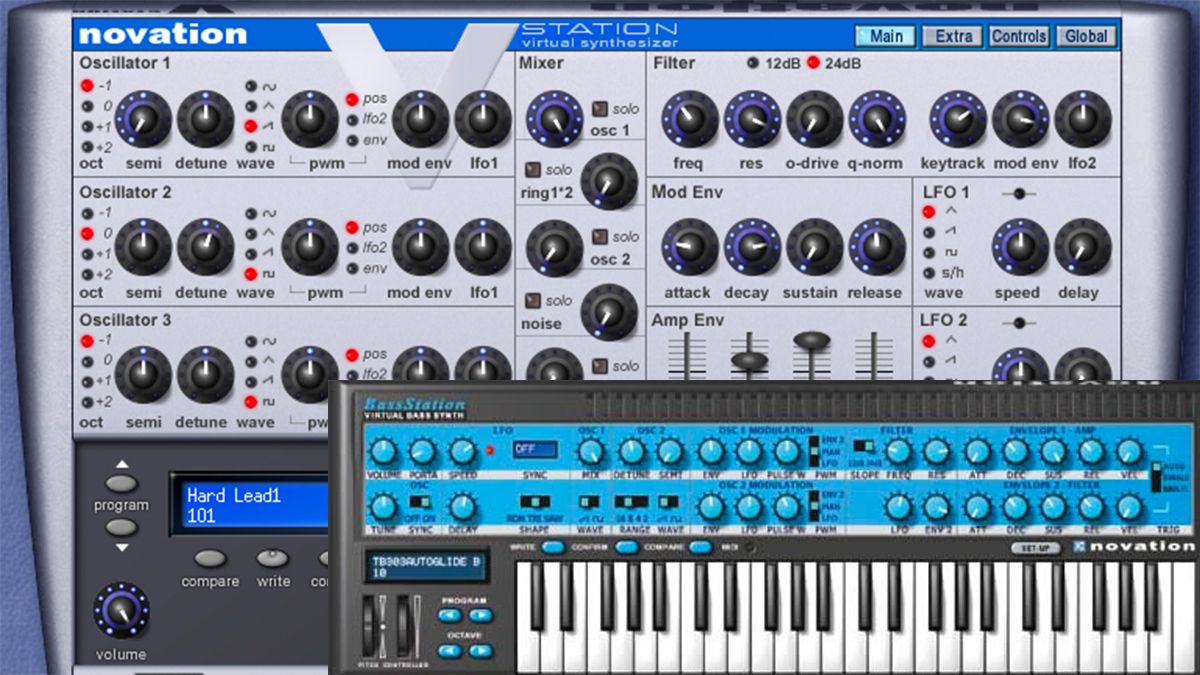Open the Controls tab in V-Station
Screen dimensions: 1200x675
click(x=1019, y=36)
